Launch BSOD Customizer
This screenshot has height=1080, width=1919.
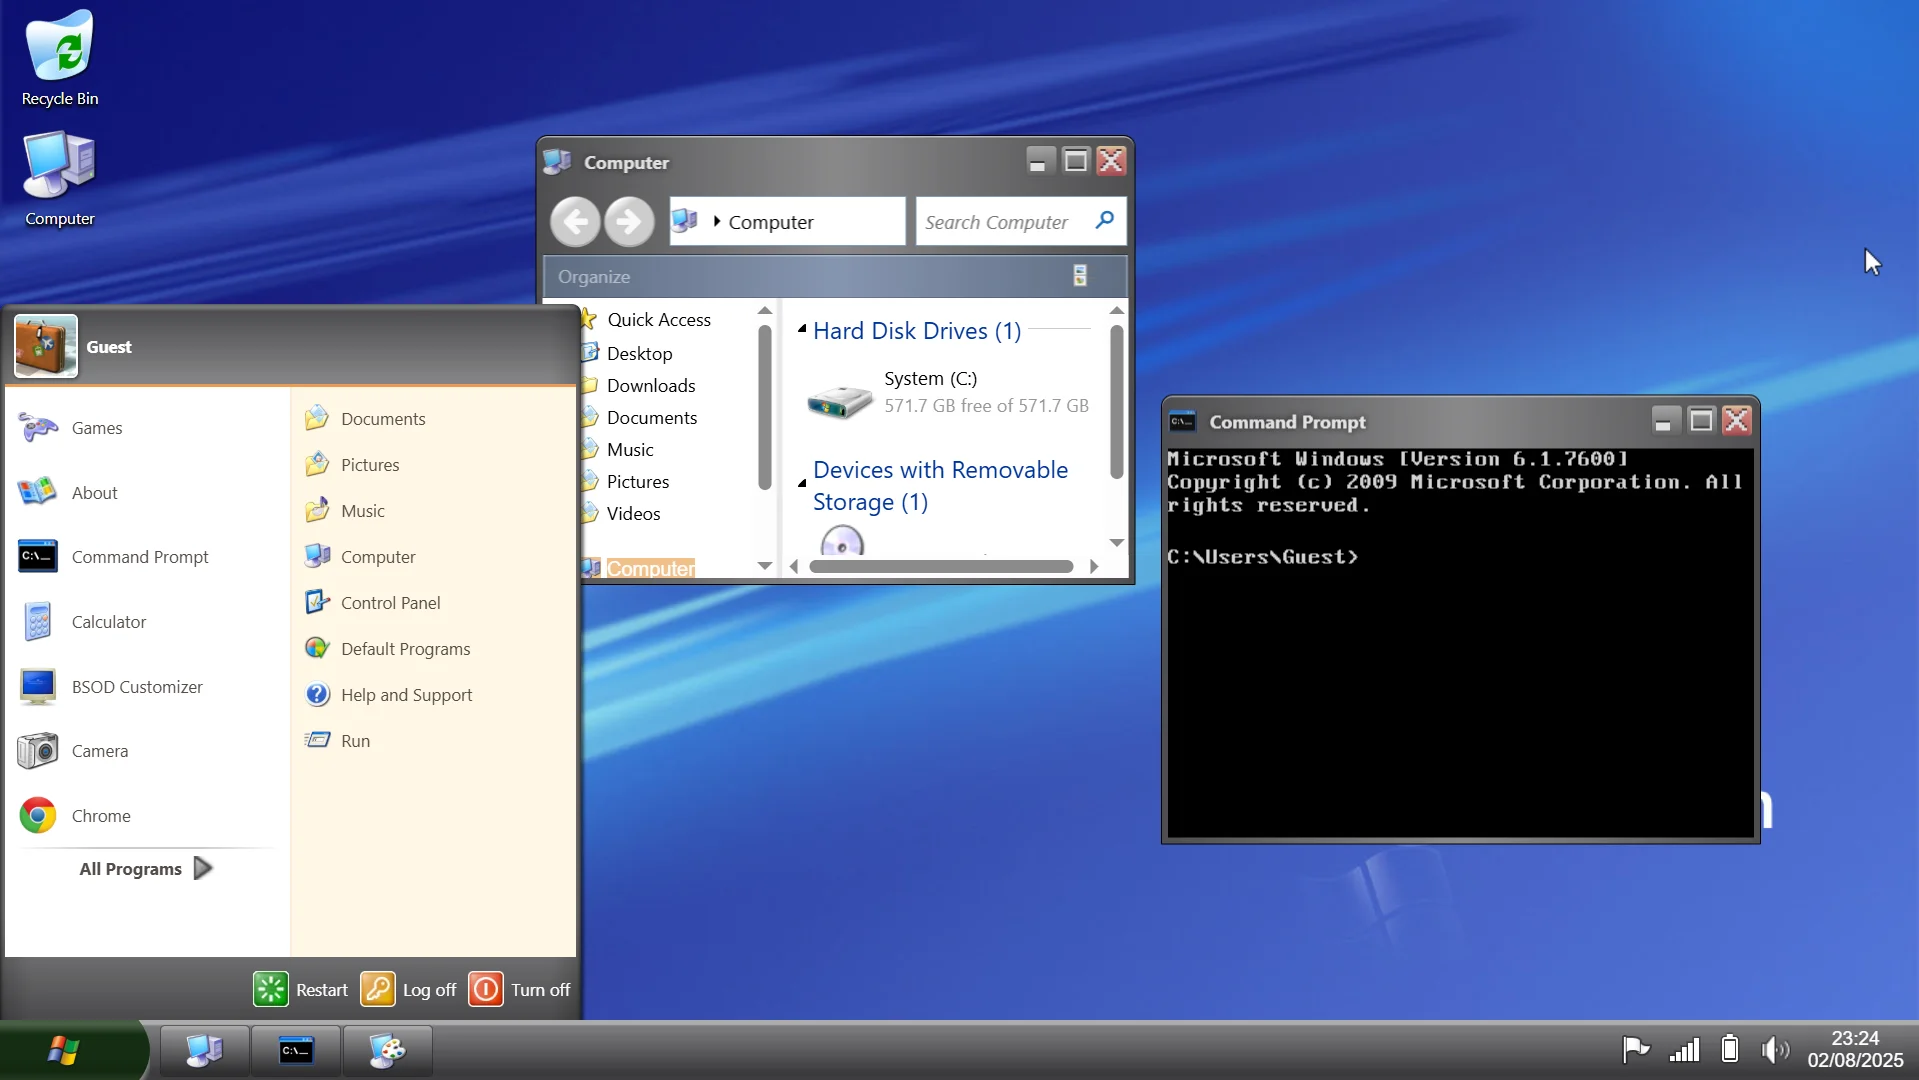coord(135,687)
